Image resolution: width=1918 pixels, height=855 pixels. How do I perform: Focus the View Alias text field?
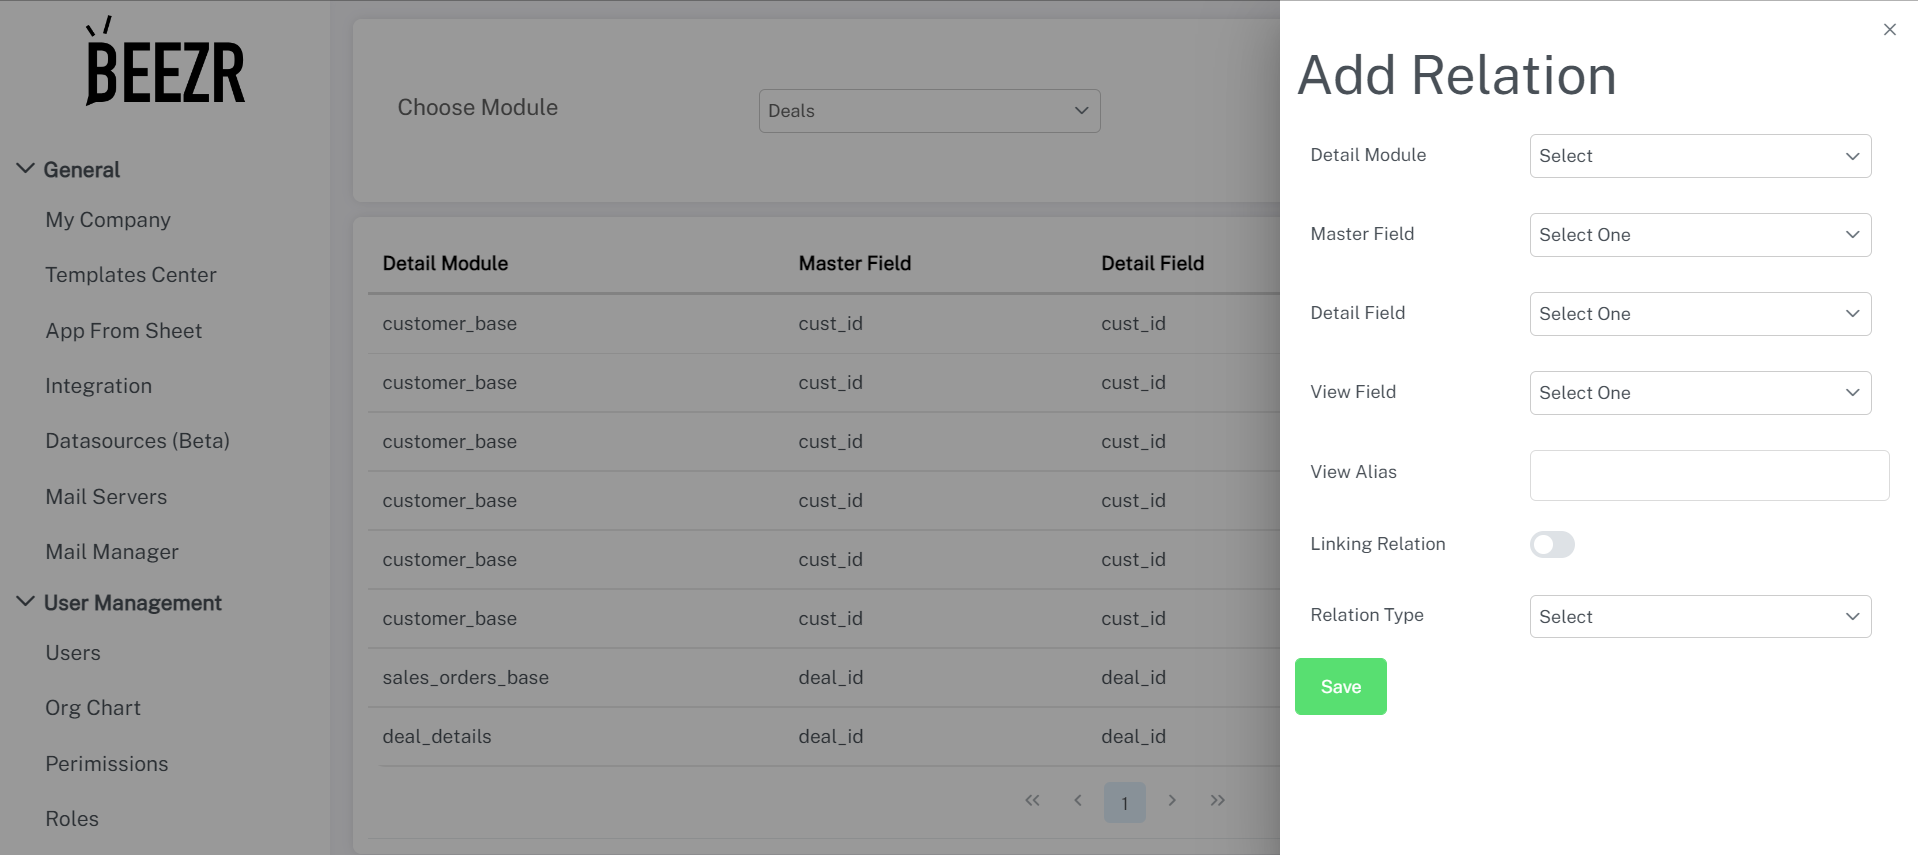[x=1708, y=475]
